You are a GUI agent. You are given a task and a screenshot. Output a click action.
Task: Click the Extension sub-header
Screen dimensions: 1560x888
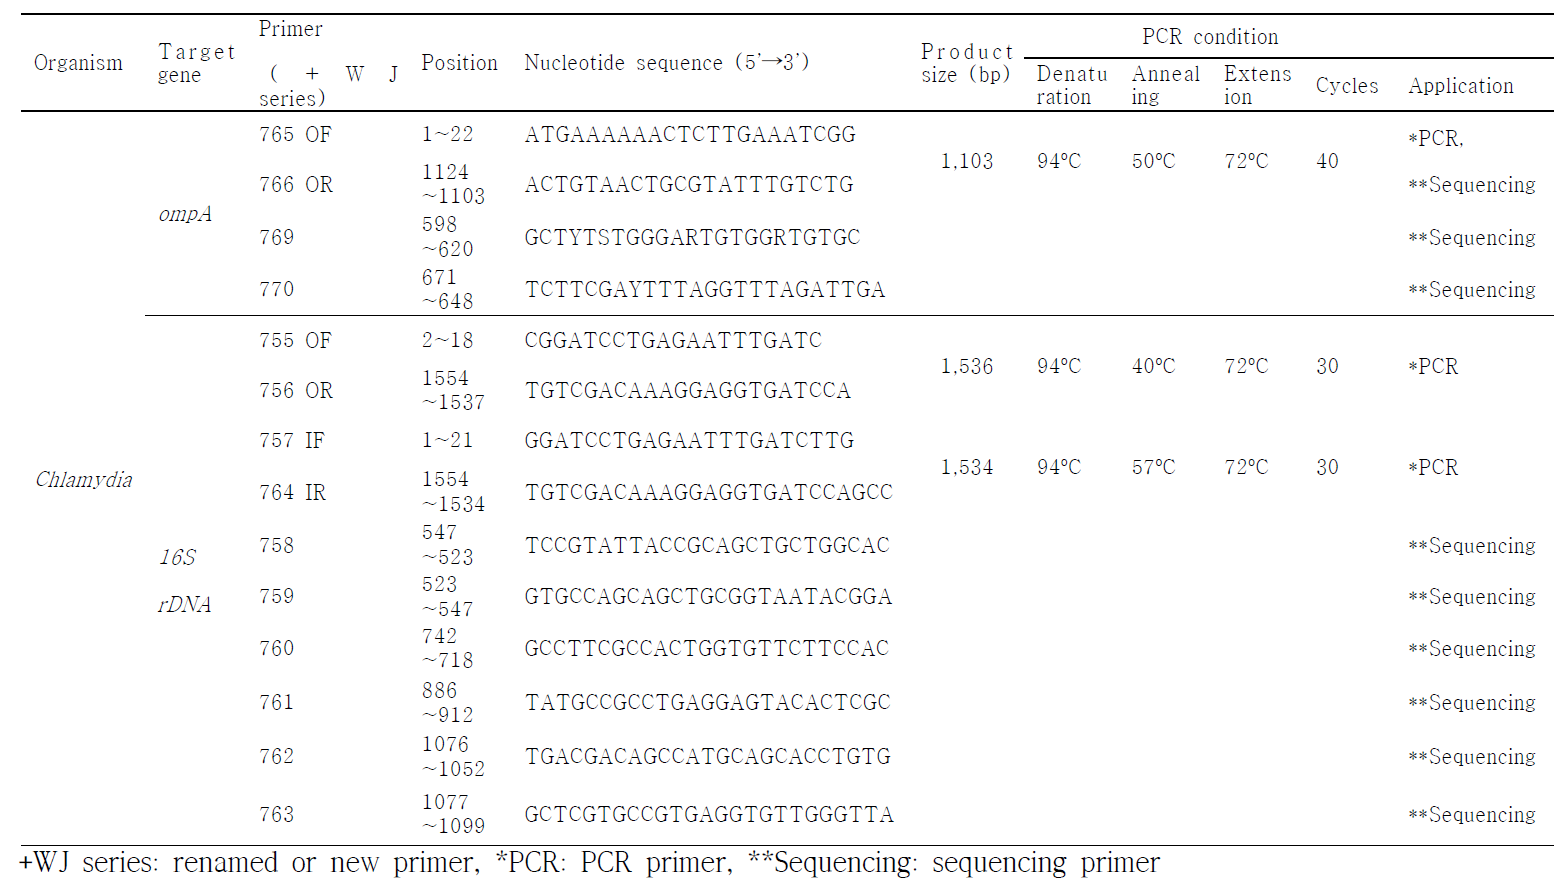pos(1257,85)
